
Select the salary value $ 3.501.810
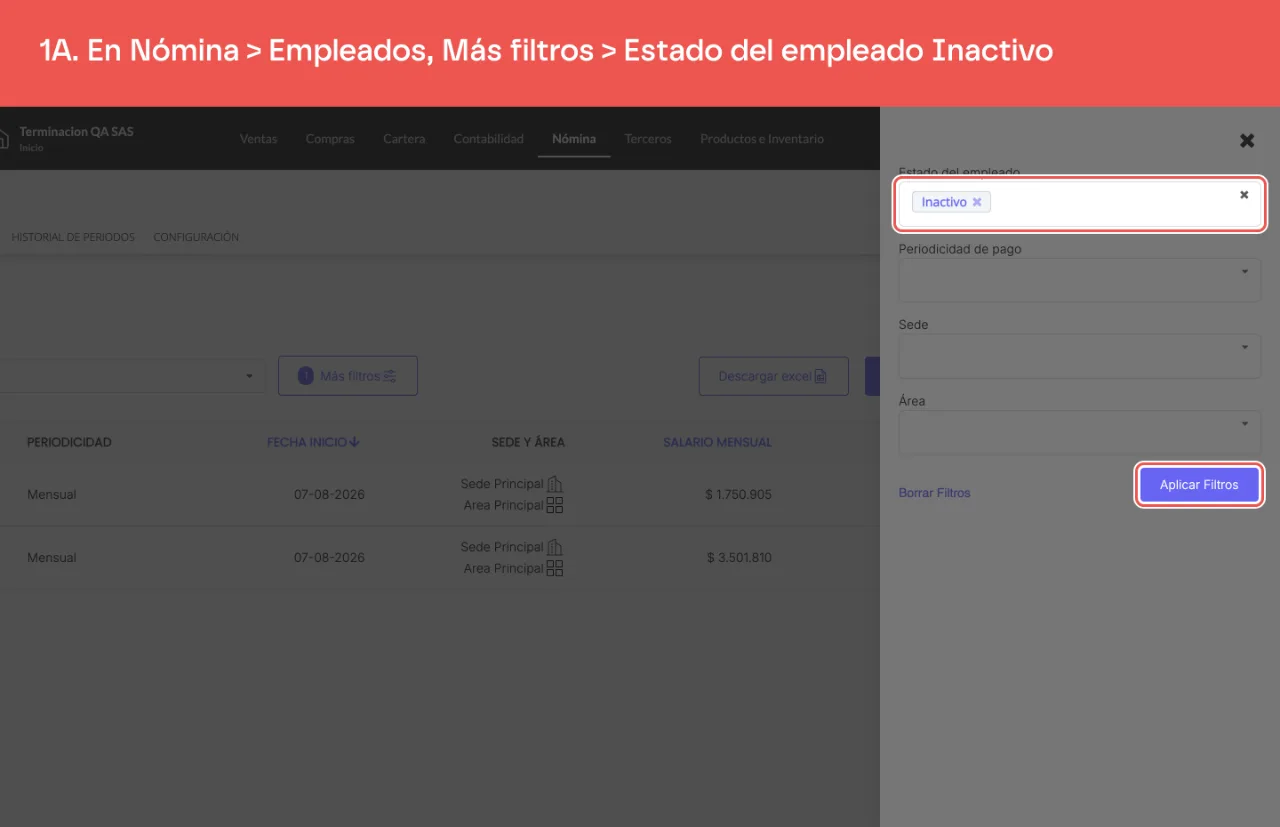[739, 558]
